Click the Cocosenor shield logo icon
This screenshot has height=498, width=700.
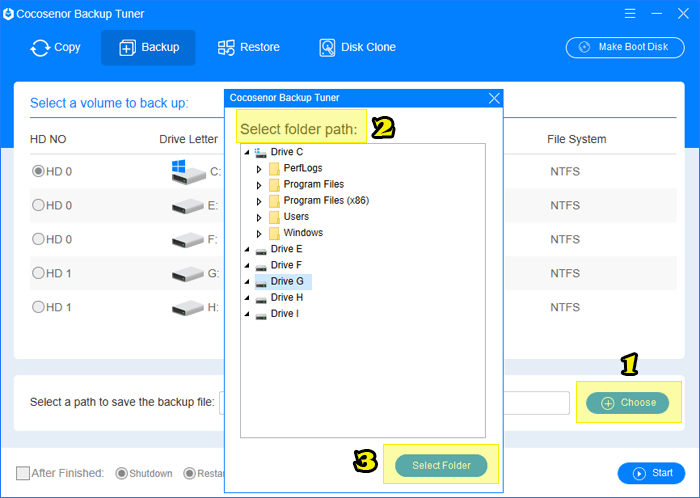8,14
